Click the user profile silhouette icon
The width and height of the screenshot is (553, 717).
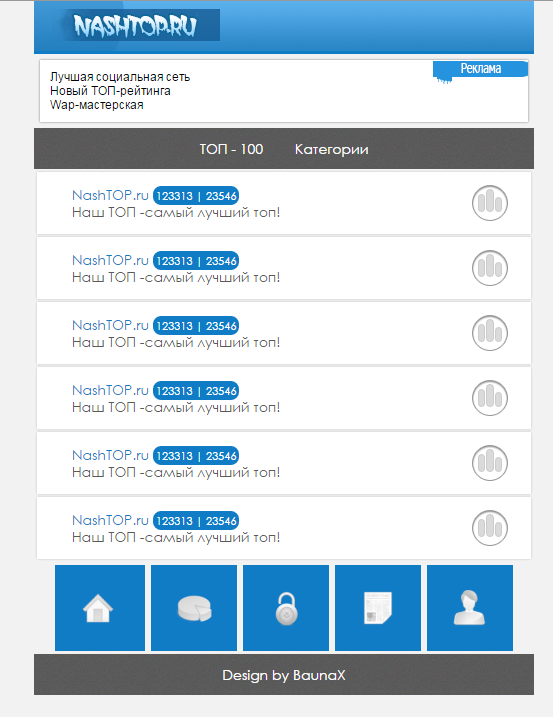pyautogui.click(x=470, y=608)
